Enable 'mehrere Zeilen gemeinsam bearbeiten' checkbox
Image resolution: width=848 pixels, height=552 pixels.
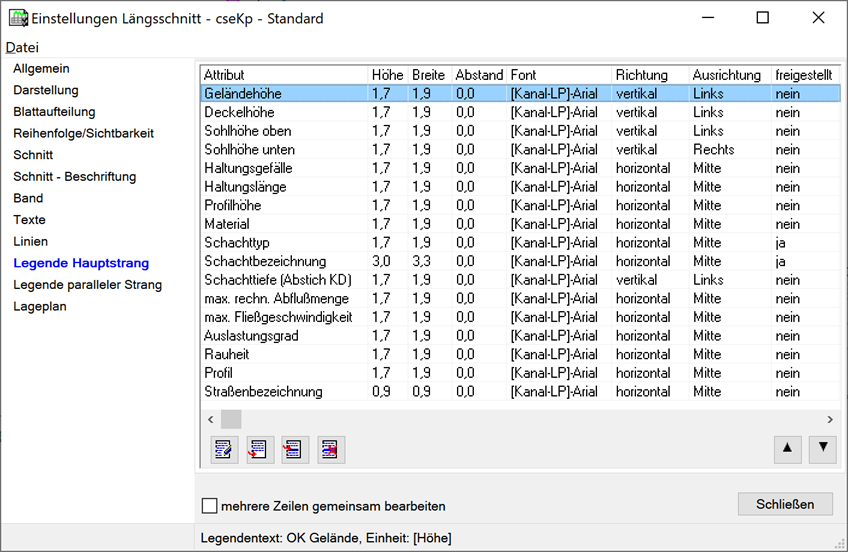(x=210, y=506)
